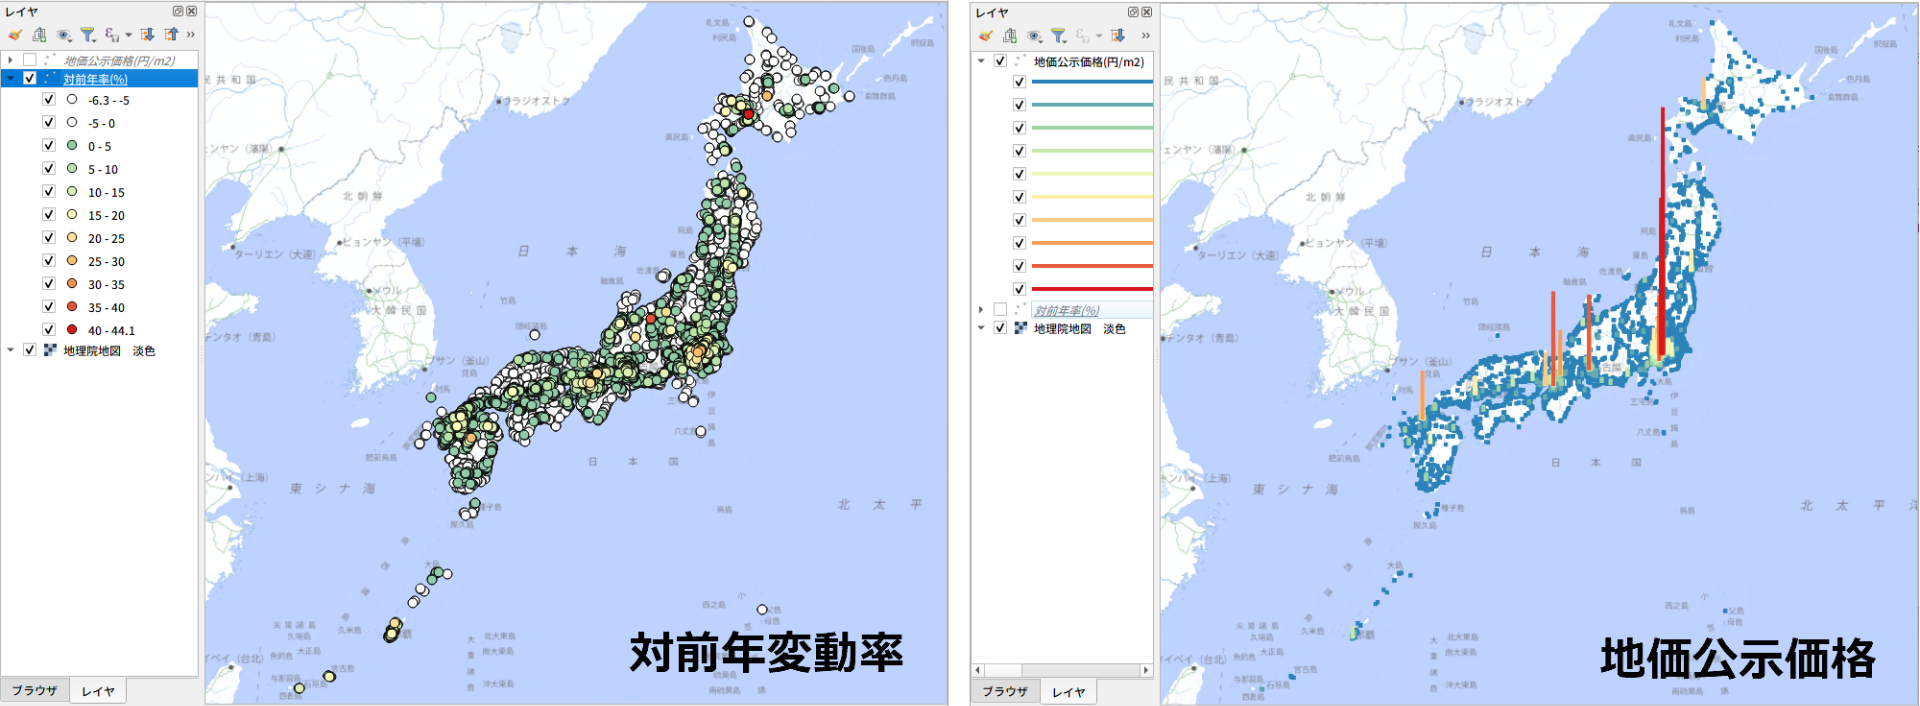Expand 地価公示価格 layer in left panel
The width and height of the screenshot is (1920, 706).
point(11,61)
